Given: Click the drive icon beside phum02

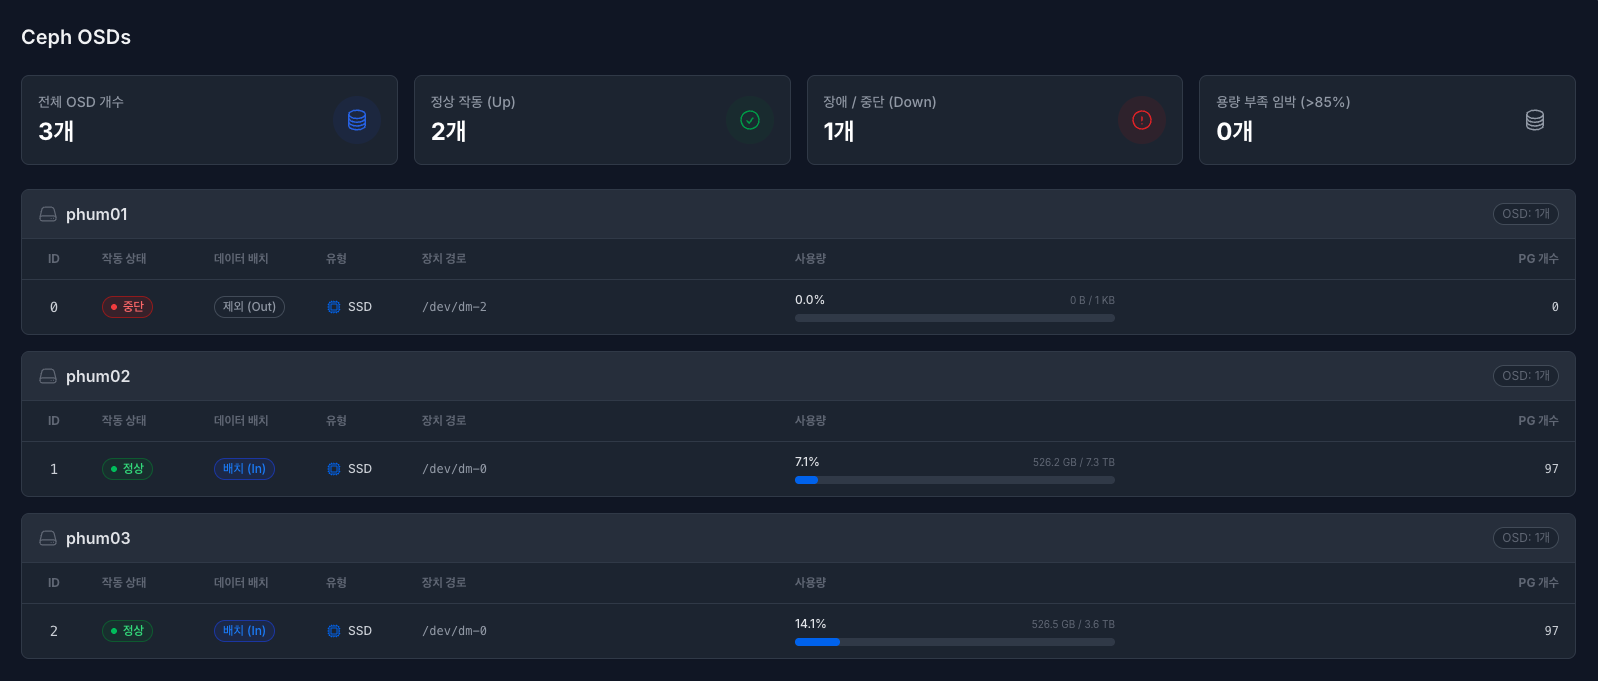Looking at the screenshot, I should click(48, 376).
